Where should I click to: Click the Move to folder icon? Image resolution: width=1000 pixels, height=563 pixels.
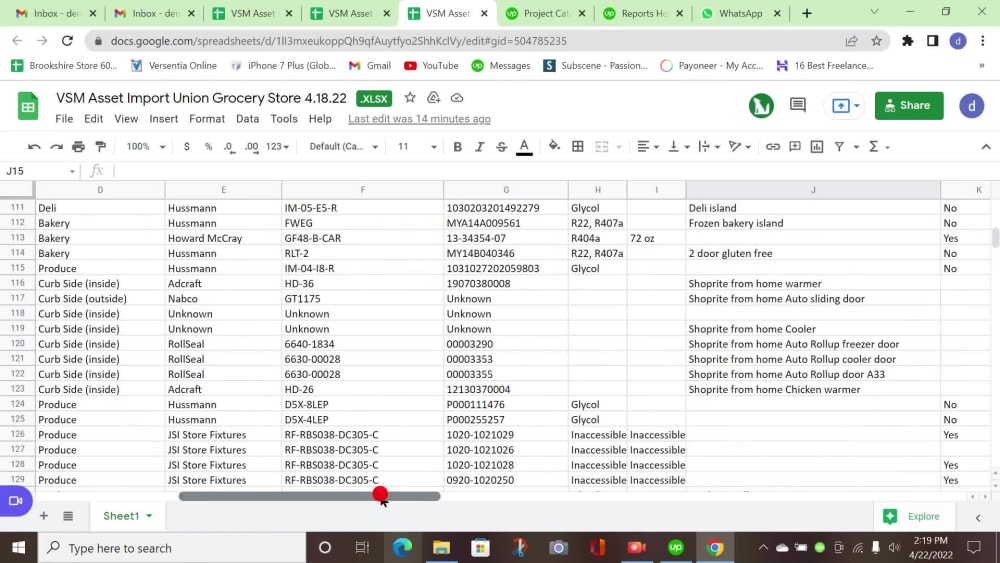pyautogui.click(x=434, y=98)
